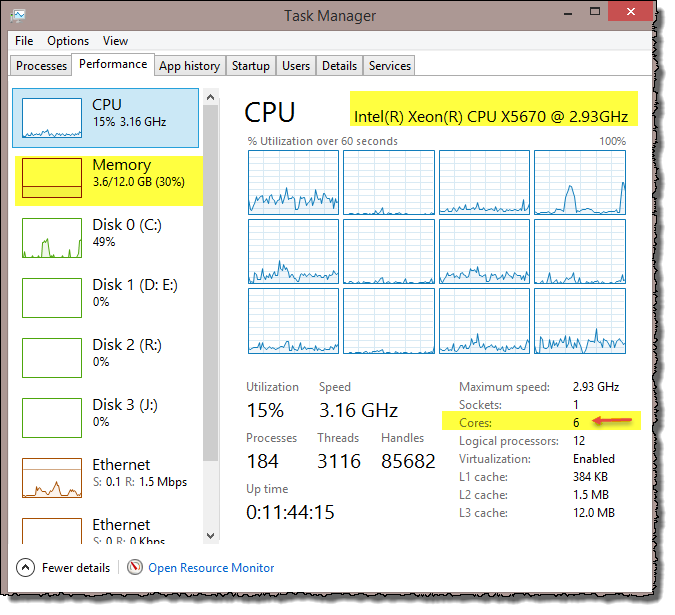
Task: Click the % Utilization over 60 seconds label
Action: tap(322, 141)
